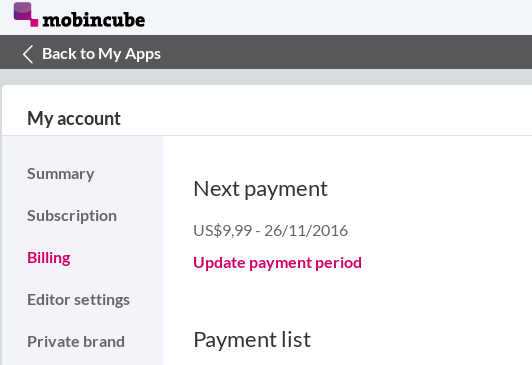
Task: Click the Next payment heading
Action: 261,189
